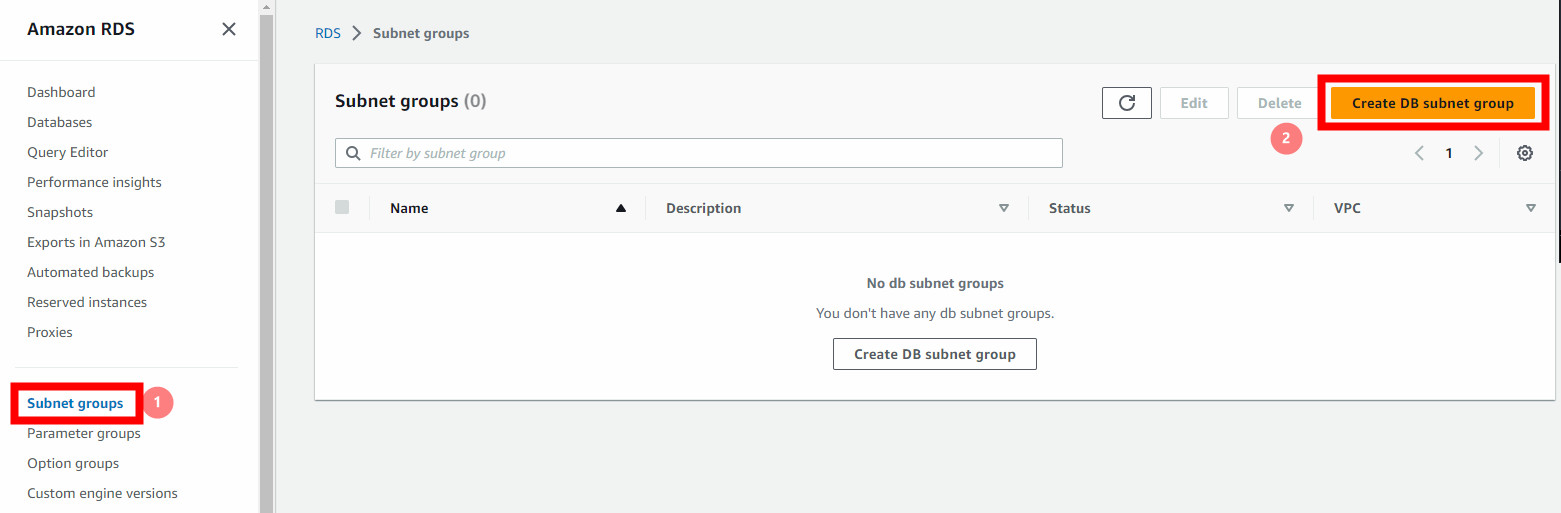Close the Amazon RDS navigation panel
Screen dimensions: 1561x513
click(229, 29)
